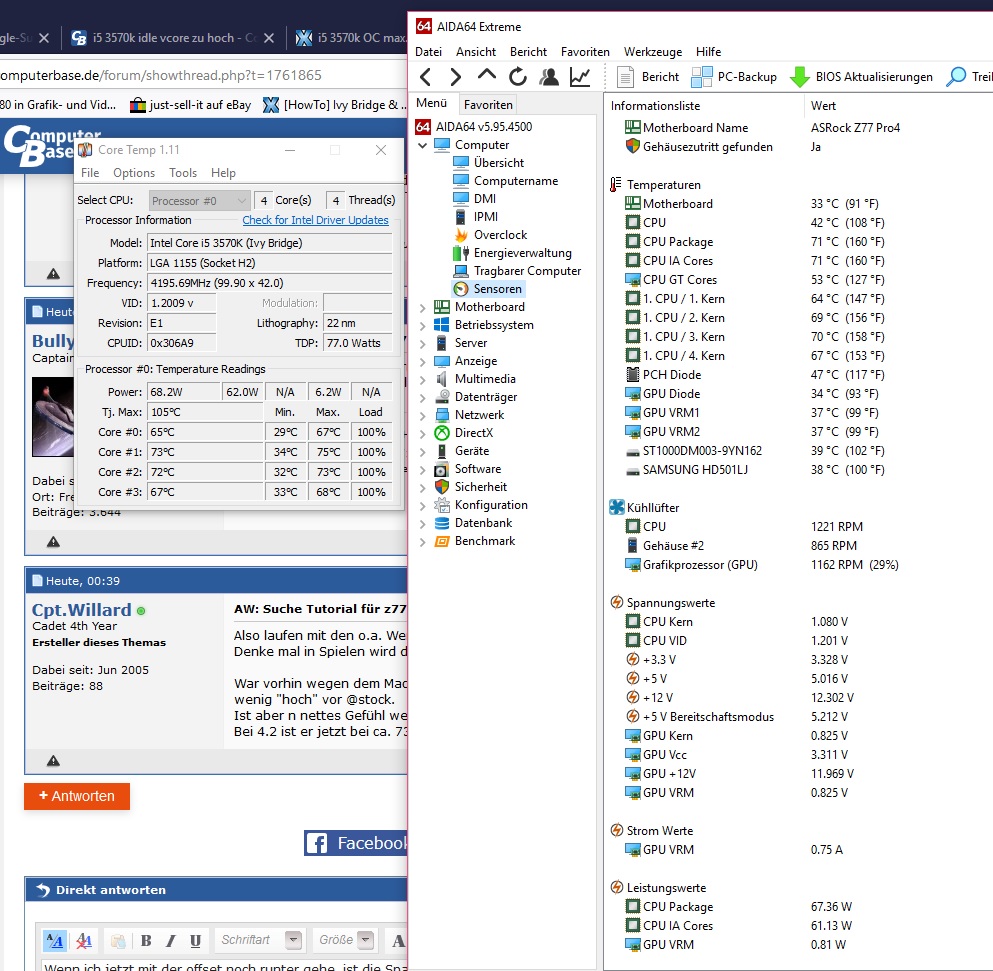The width and height of the screenshot is (993, 971).
Task: Click the Sicherheit shield icon
Action: coord(441,487)
